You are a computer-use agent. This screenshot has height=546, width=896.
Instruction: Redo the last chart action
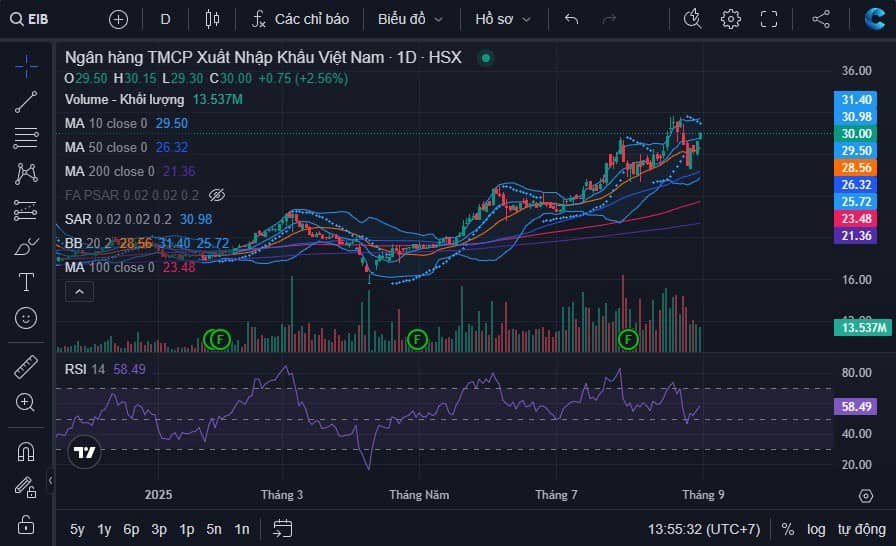pos(609,19)
